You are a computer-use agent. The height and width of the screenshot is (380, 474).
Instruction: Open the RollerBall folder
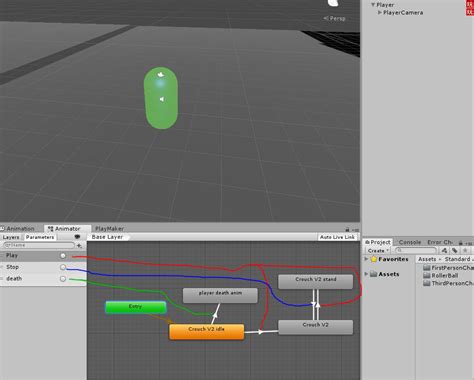point(441,276)
